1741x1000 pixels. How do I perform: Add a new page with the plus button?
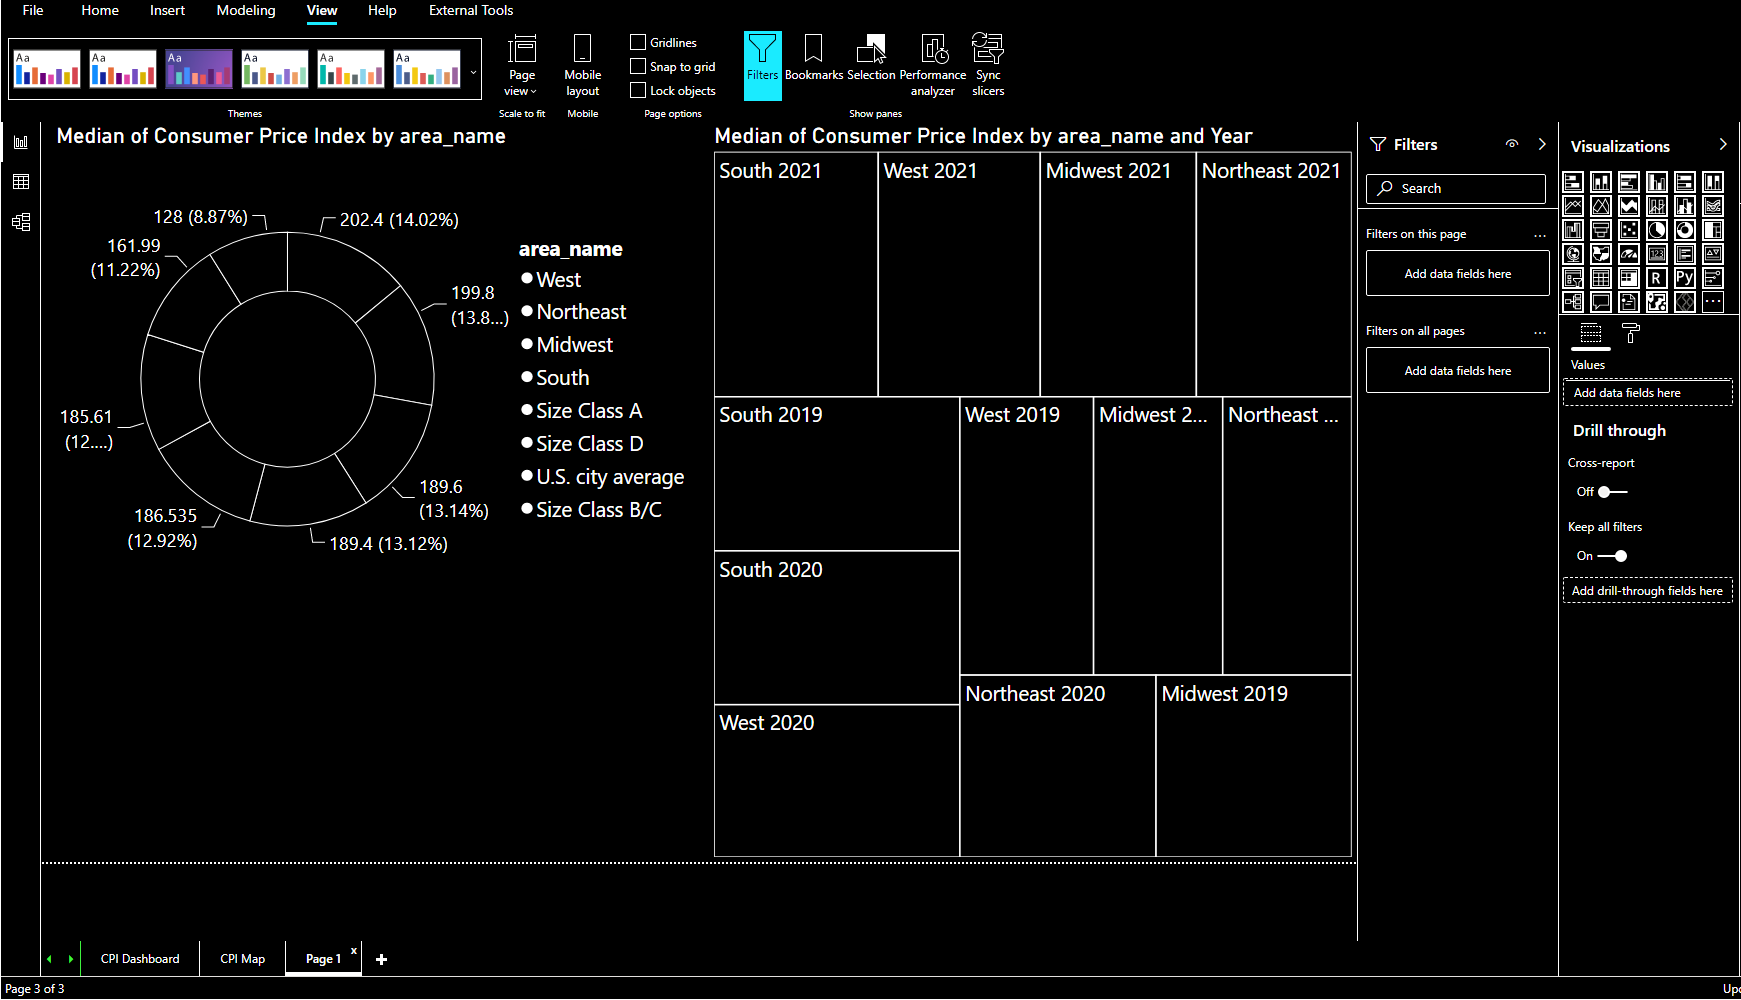381,959
